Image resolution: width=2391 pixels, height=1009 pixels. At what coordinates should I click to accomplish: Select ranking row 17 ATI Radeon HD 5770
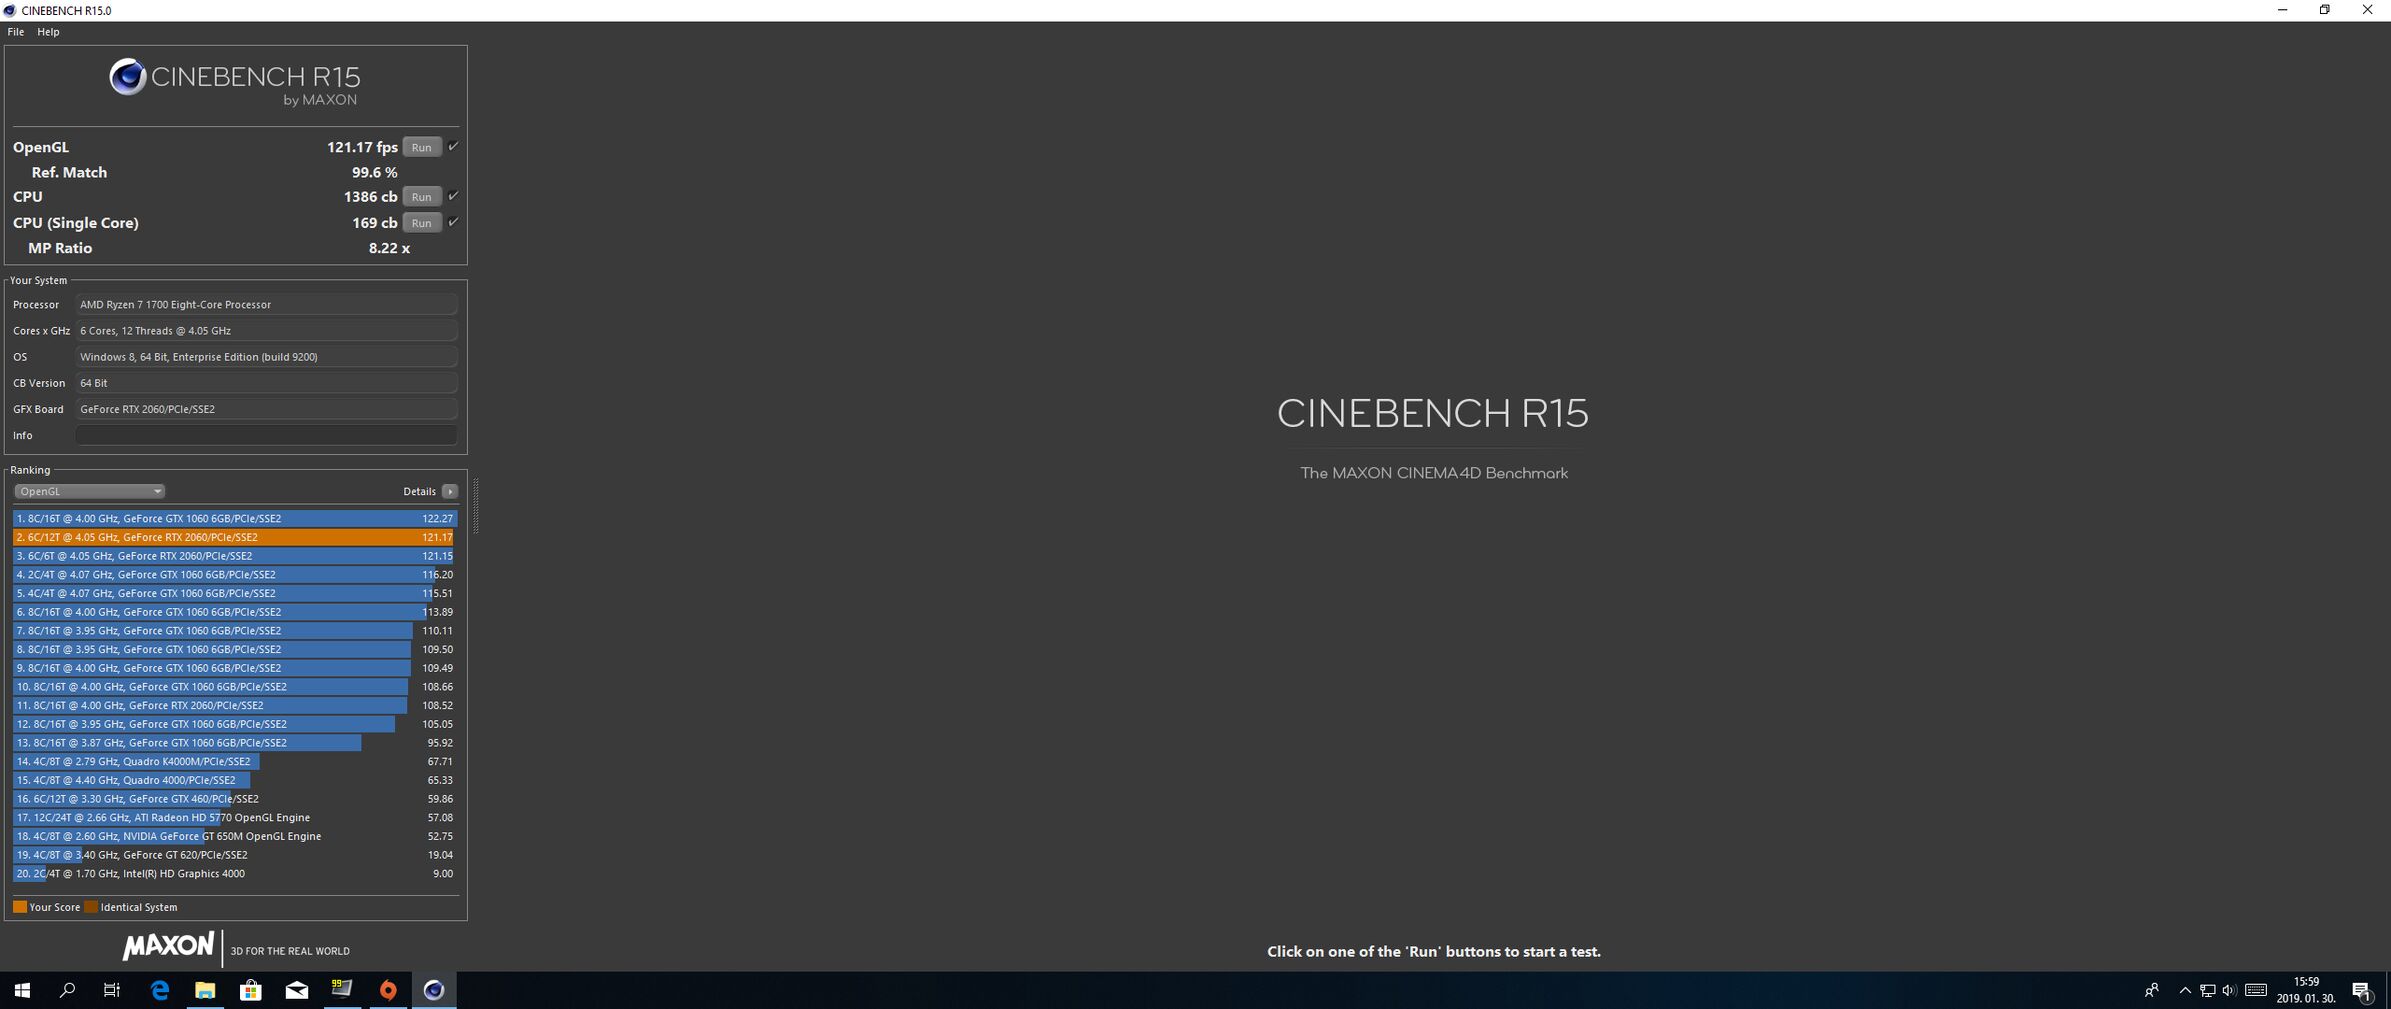coord(235,817)
